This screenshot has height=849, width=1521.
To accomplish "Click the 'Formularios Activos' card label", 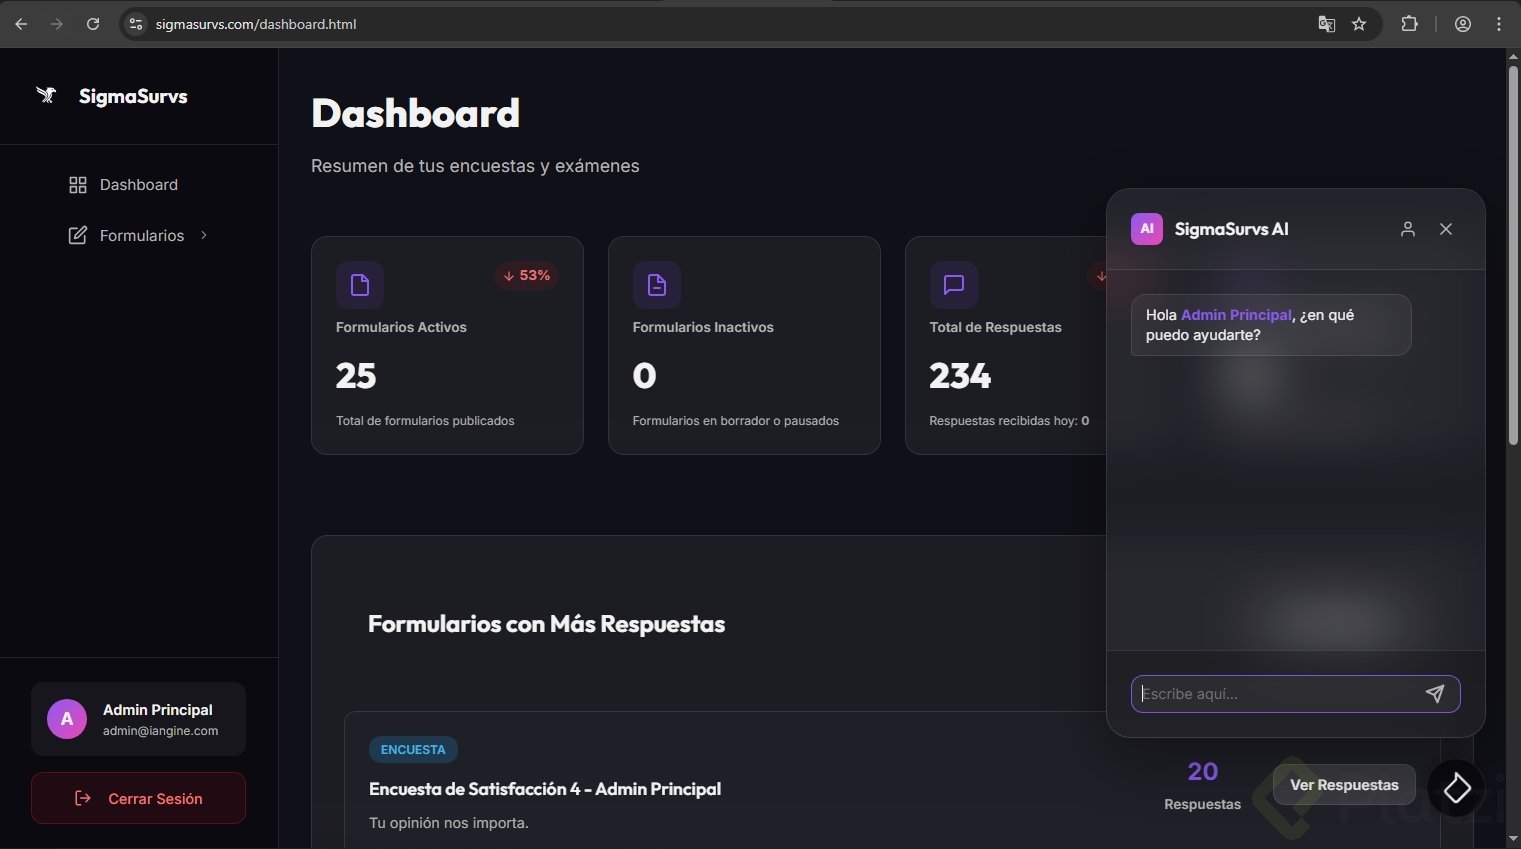I will pos(401,327).
